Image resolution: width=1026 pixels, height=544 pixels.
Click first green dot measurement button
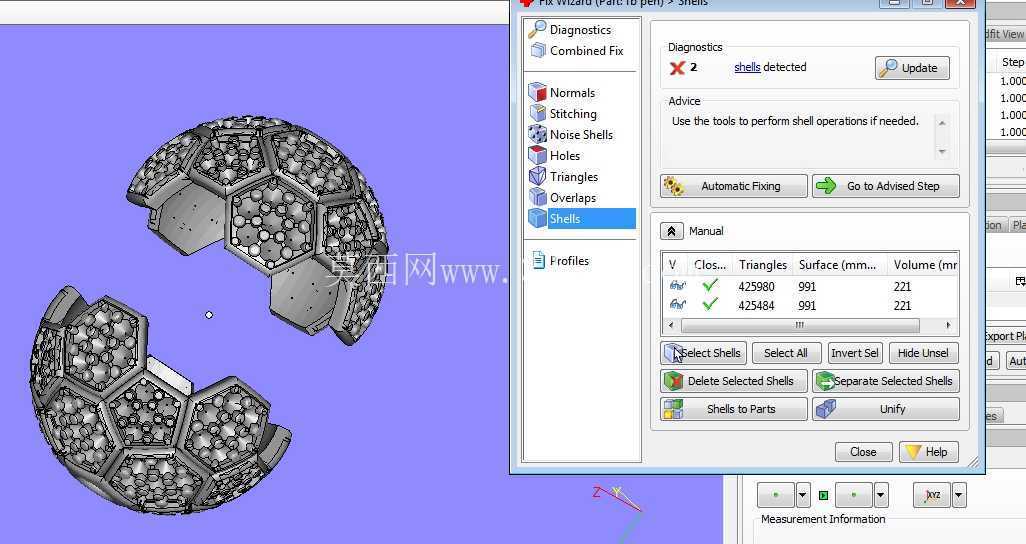point(776,495)
